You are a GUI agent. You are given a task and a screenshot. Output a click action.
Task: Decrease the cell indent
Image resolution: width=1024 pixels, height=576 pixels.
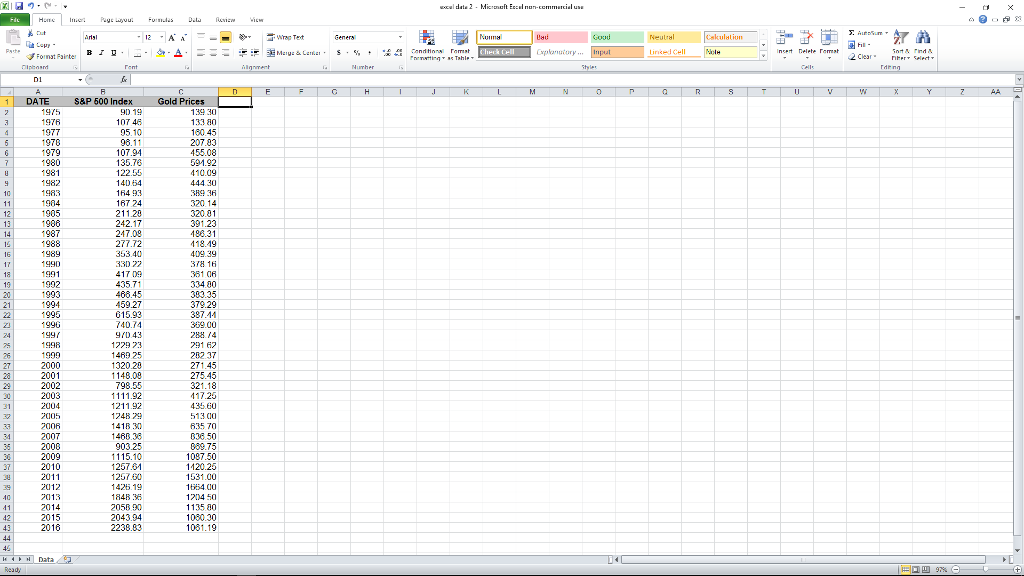coord(243,53)
